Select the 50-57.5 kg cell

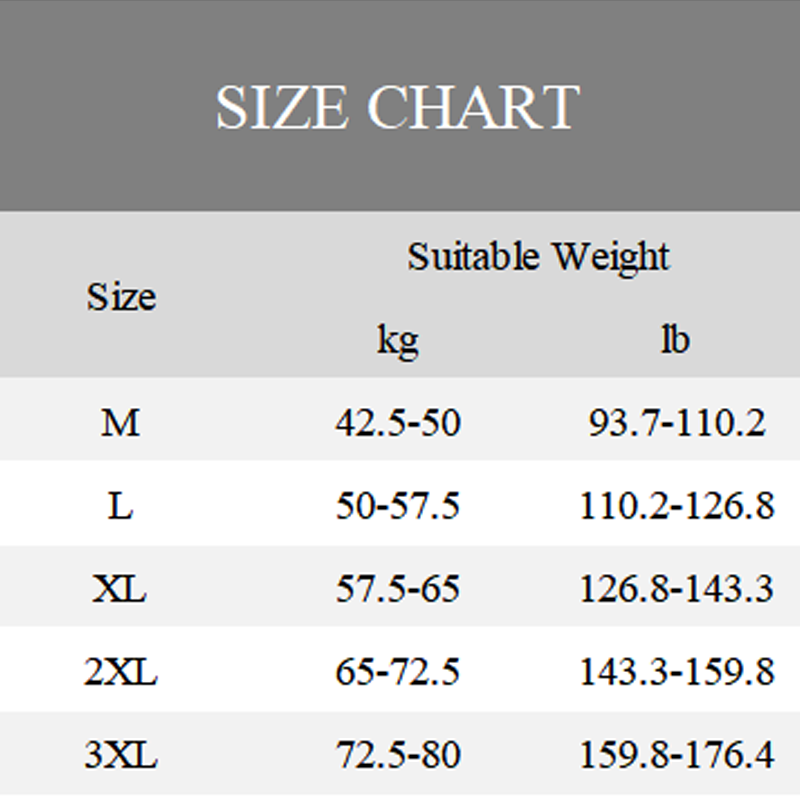398,506
